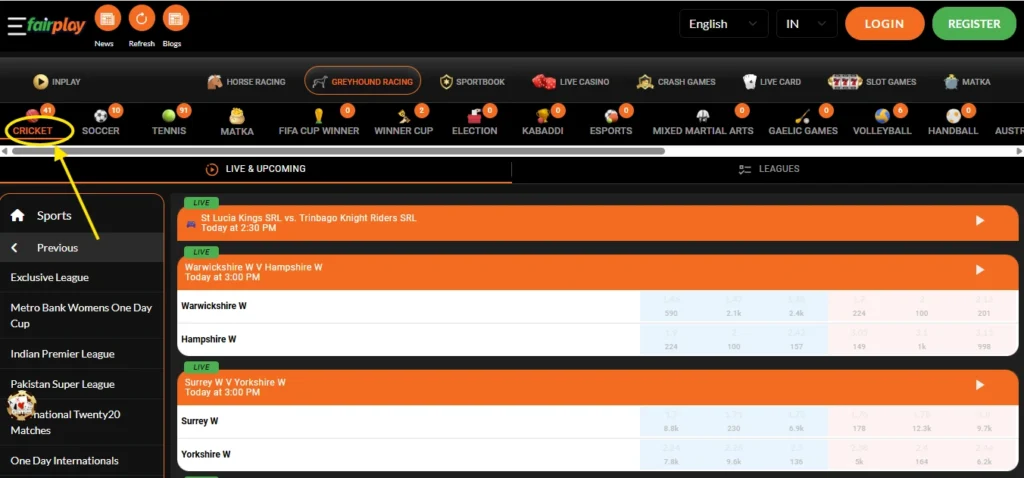
Task: Click the 998 lay odds for Hampshire W
Action: pyautogui.click(x=984, y=340)
